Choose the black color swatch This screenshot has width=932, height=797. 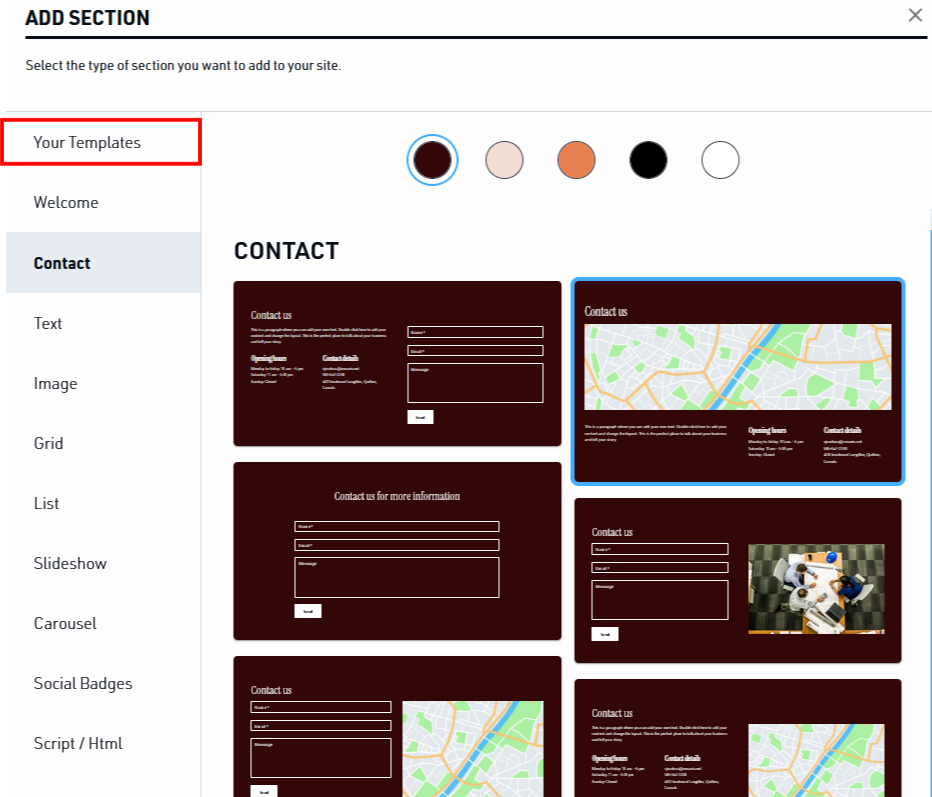tap(648, 160)
